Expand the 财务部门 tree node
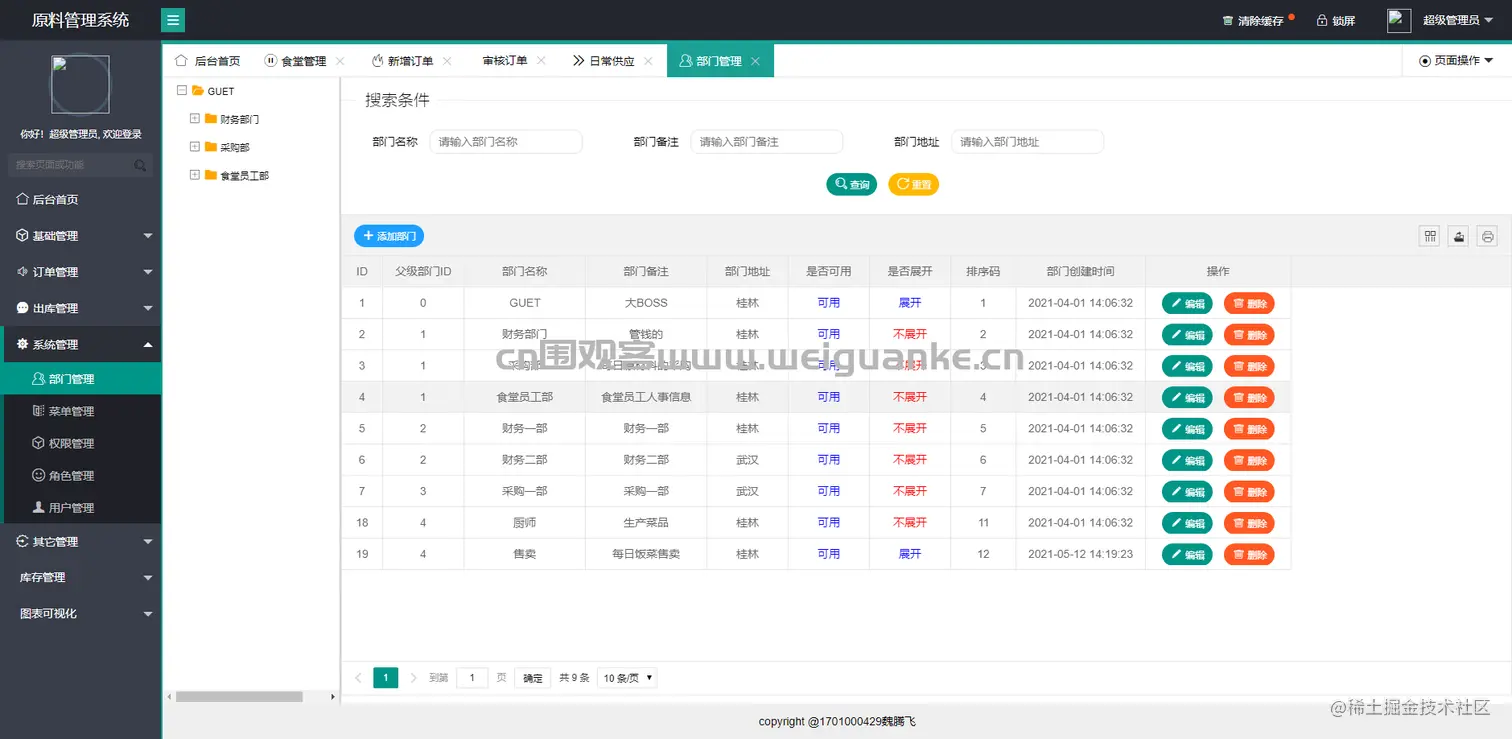This screenshot has height=739, width=1512. pos(195,119)
